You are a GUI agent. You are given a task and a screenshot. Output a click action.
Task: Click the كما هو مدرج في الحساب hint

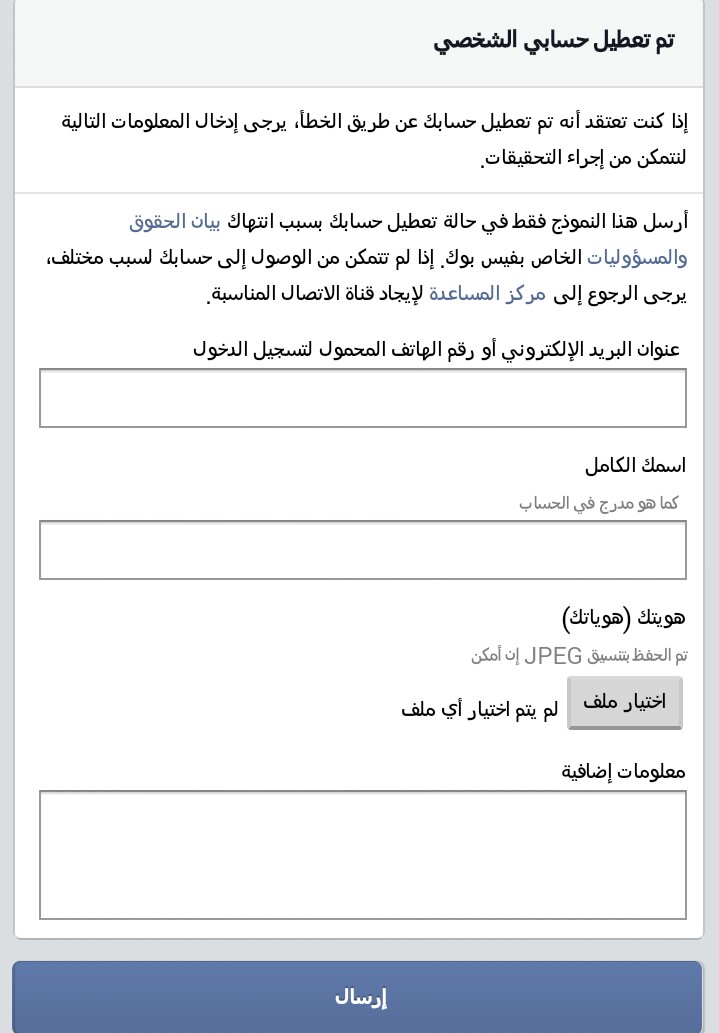point(599,503)
